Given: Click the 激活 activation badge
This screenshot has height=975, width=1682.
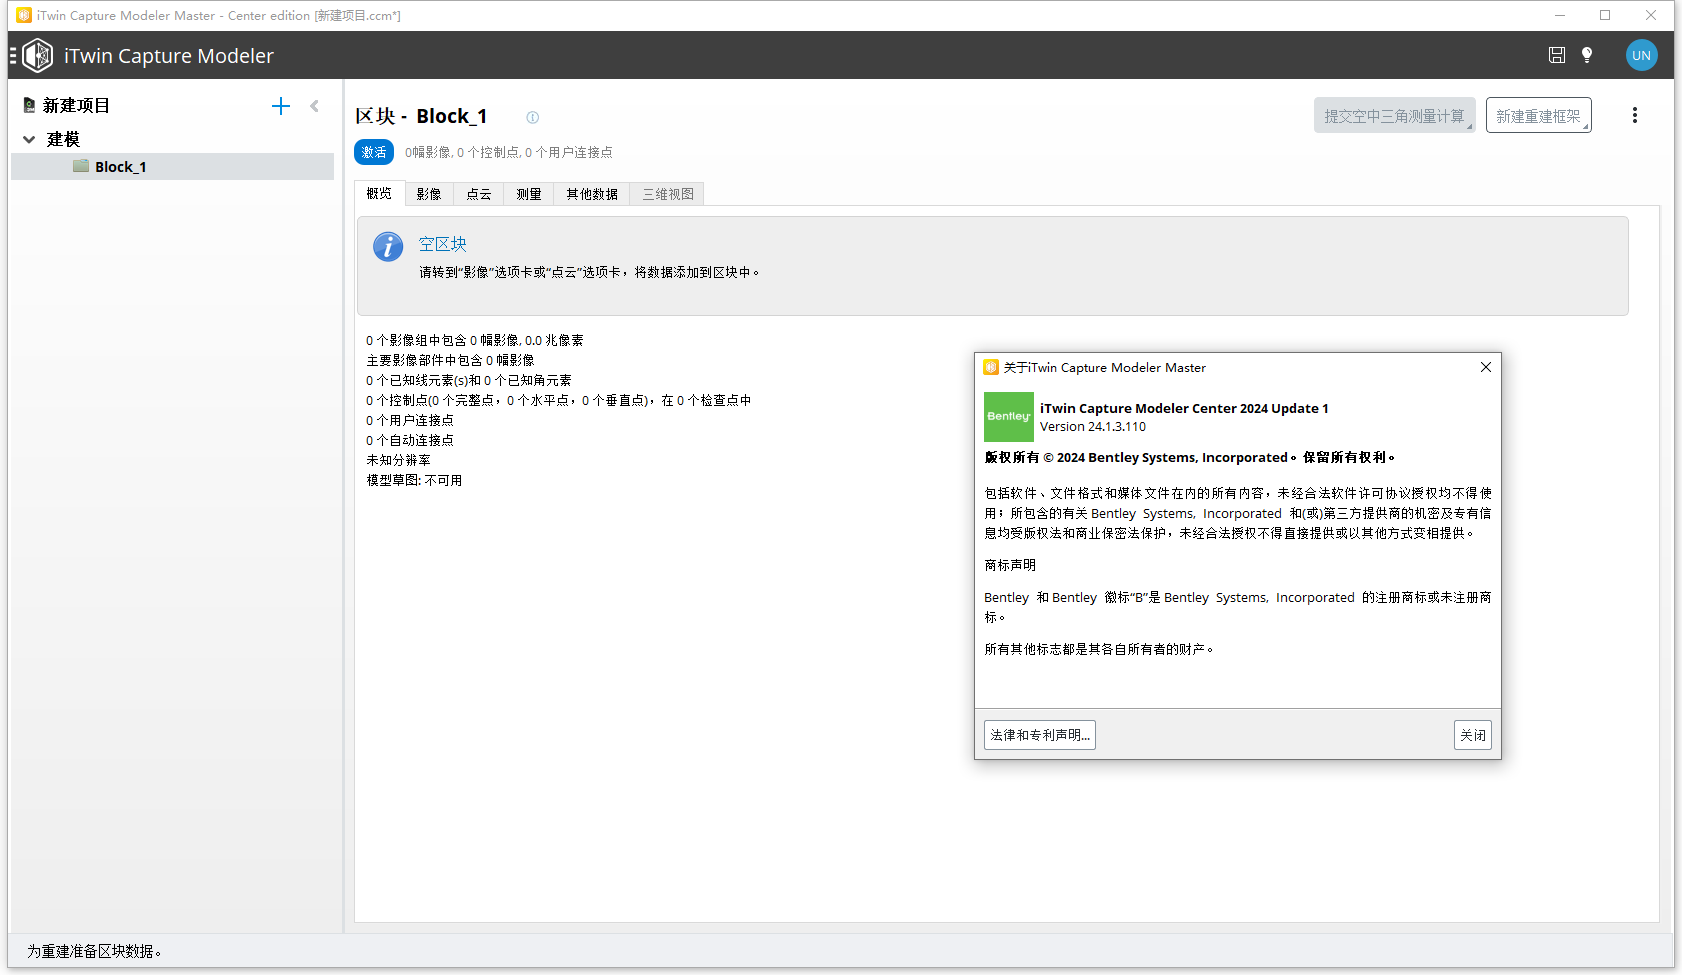Looking at the screenshot, I should [x=374, y=152].
